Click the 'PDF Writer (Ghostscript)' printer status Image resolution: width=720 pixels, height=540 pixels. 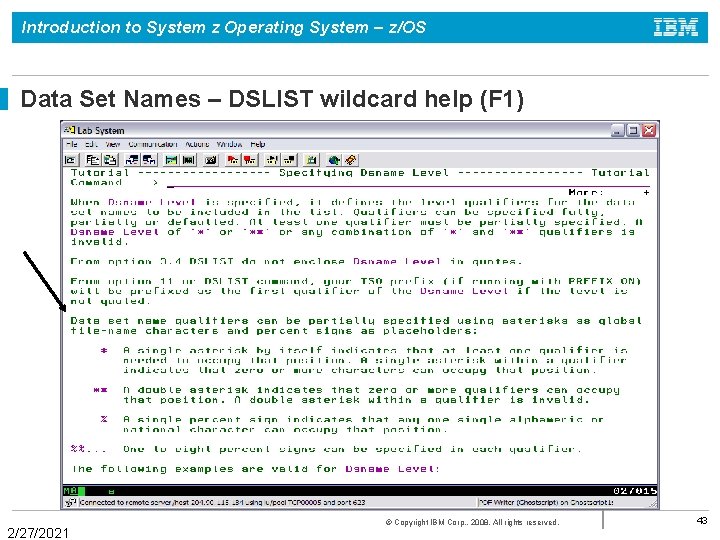point(546,502)
